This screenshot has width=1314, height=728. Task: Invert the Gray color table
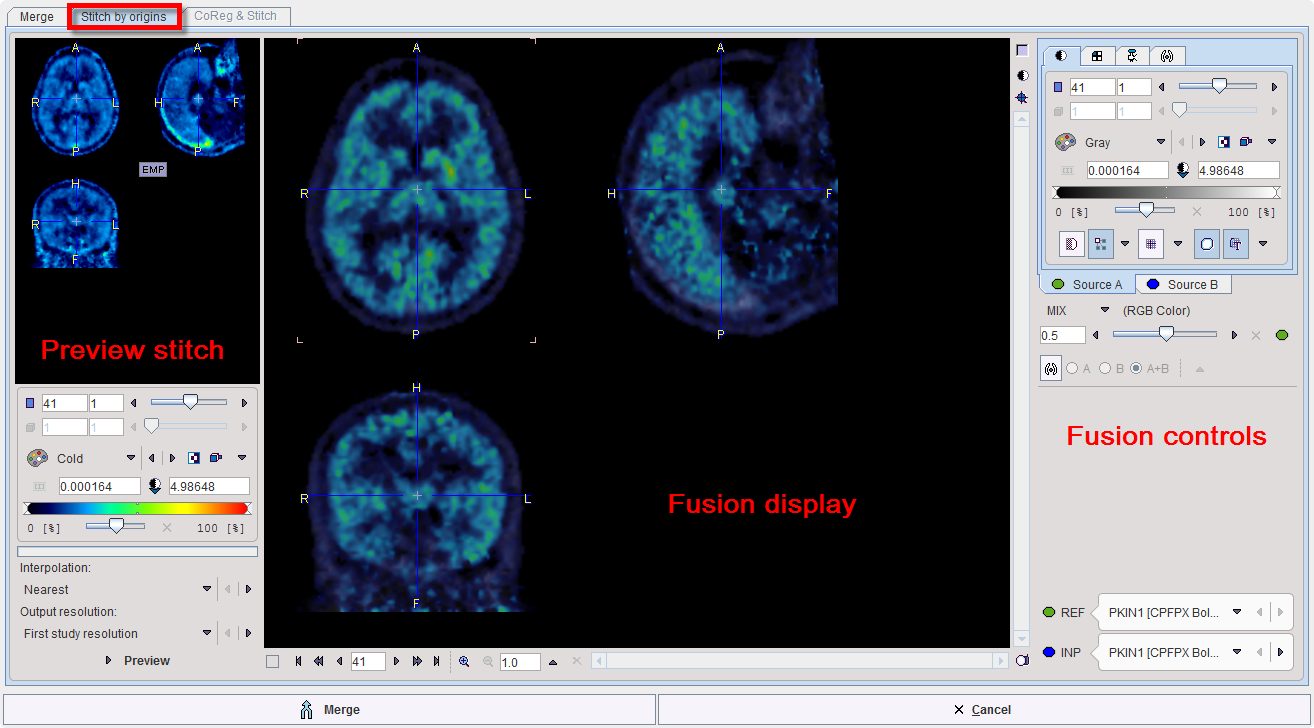coord(1224,142)
